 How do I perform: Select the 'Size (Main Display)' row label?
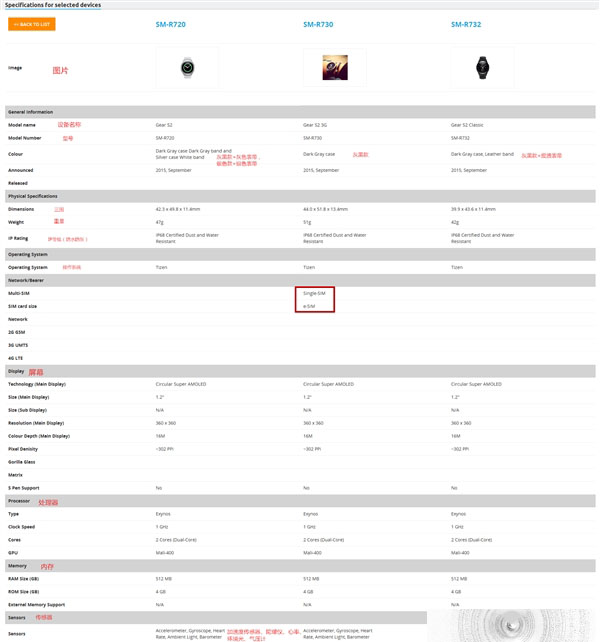28,397
